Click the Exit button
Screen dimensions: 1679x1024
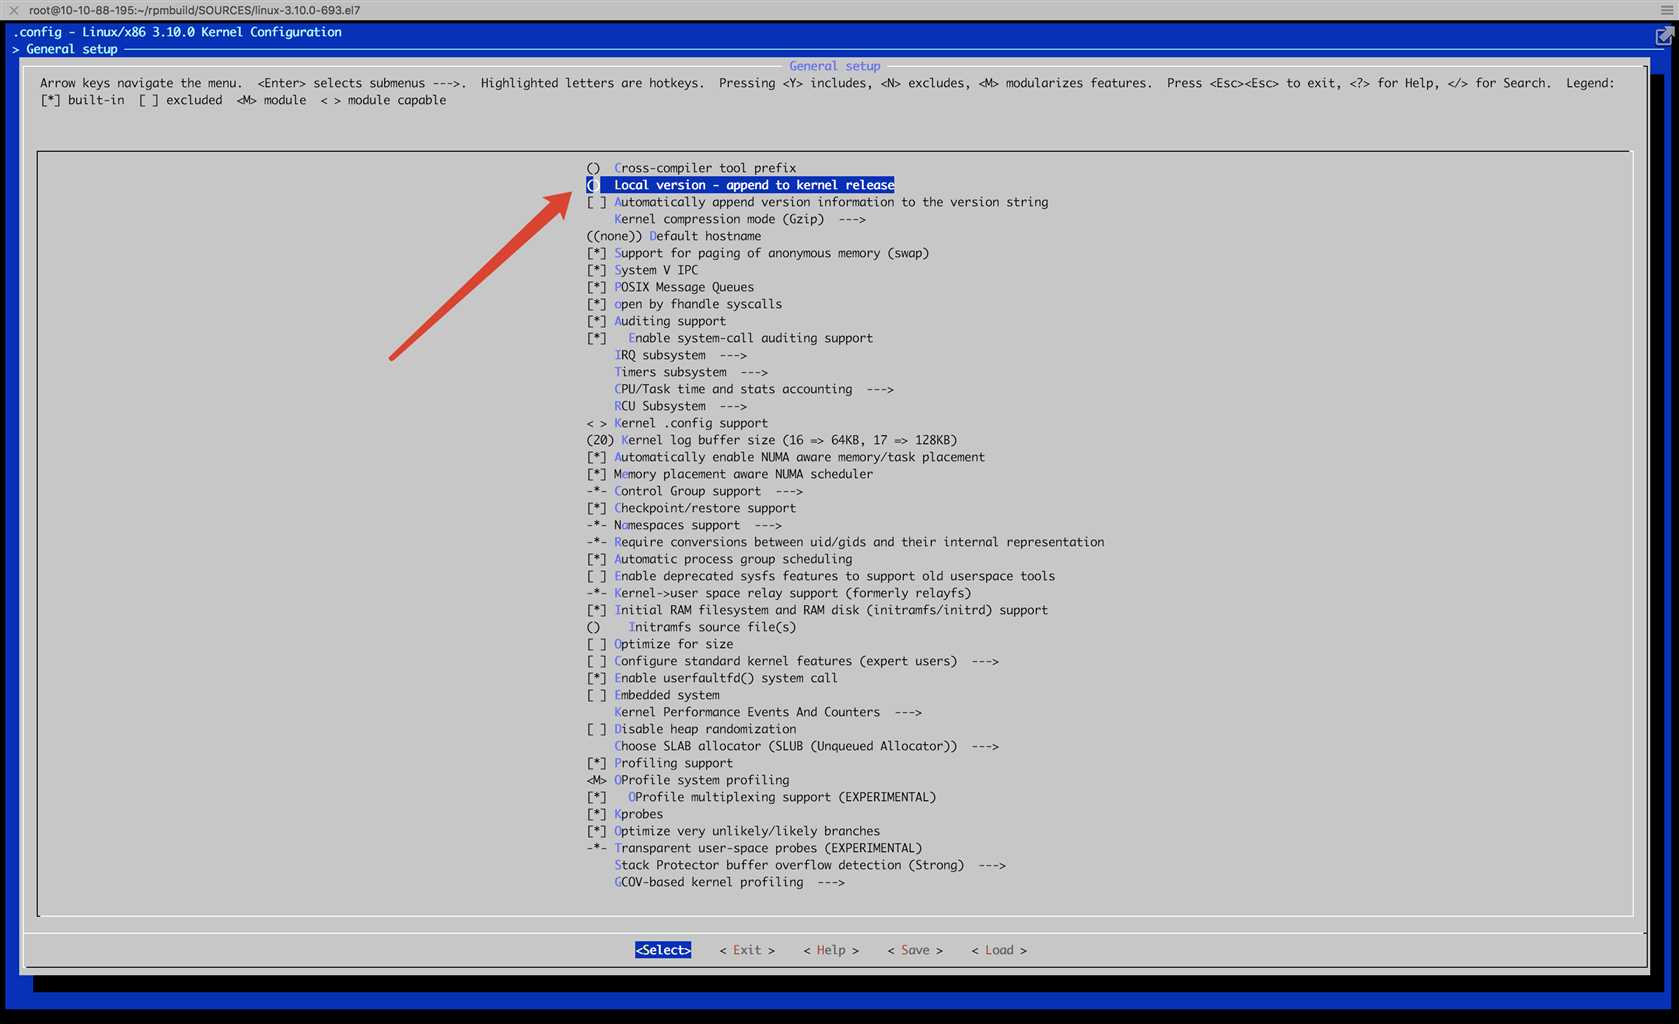click(747, 950)
